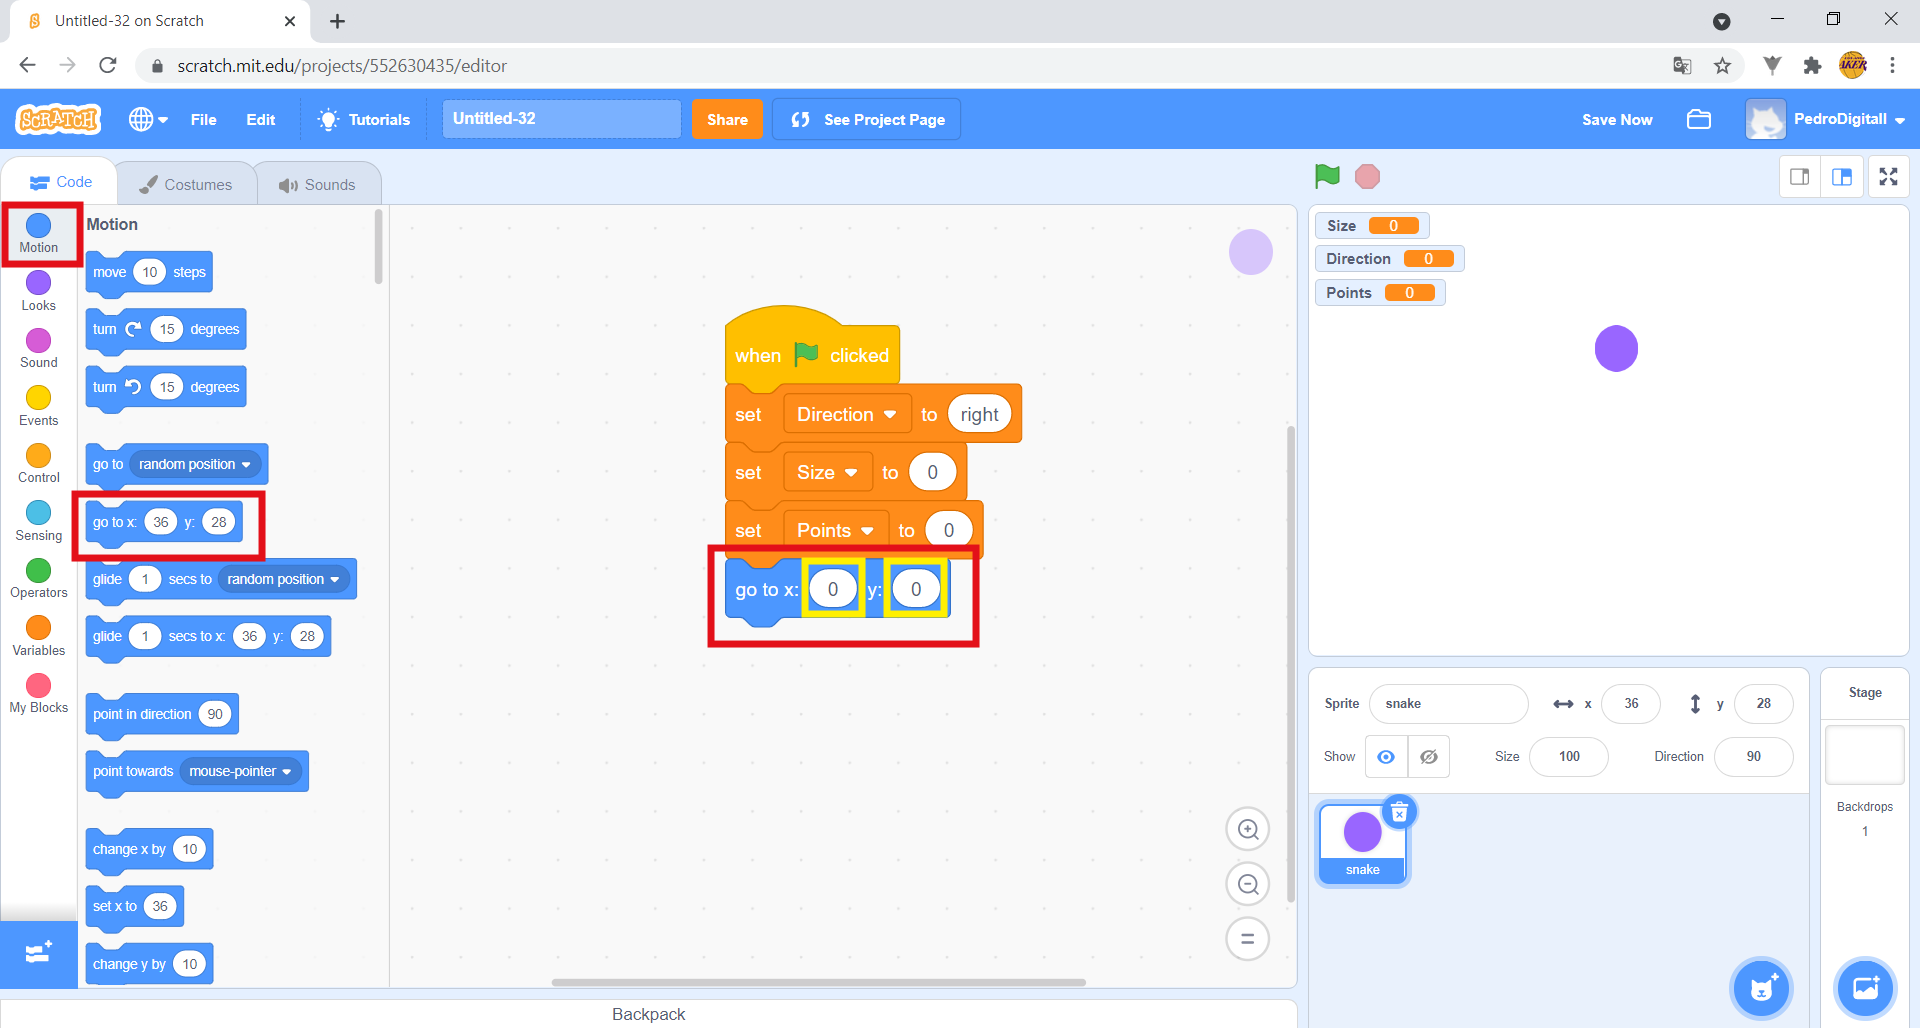This screenshot has width=1920, height=1028.
Task: Open random position dropdown in glide block
Action: click(x=283, y=579)
